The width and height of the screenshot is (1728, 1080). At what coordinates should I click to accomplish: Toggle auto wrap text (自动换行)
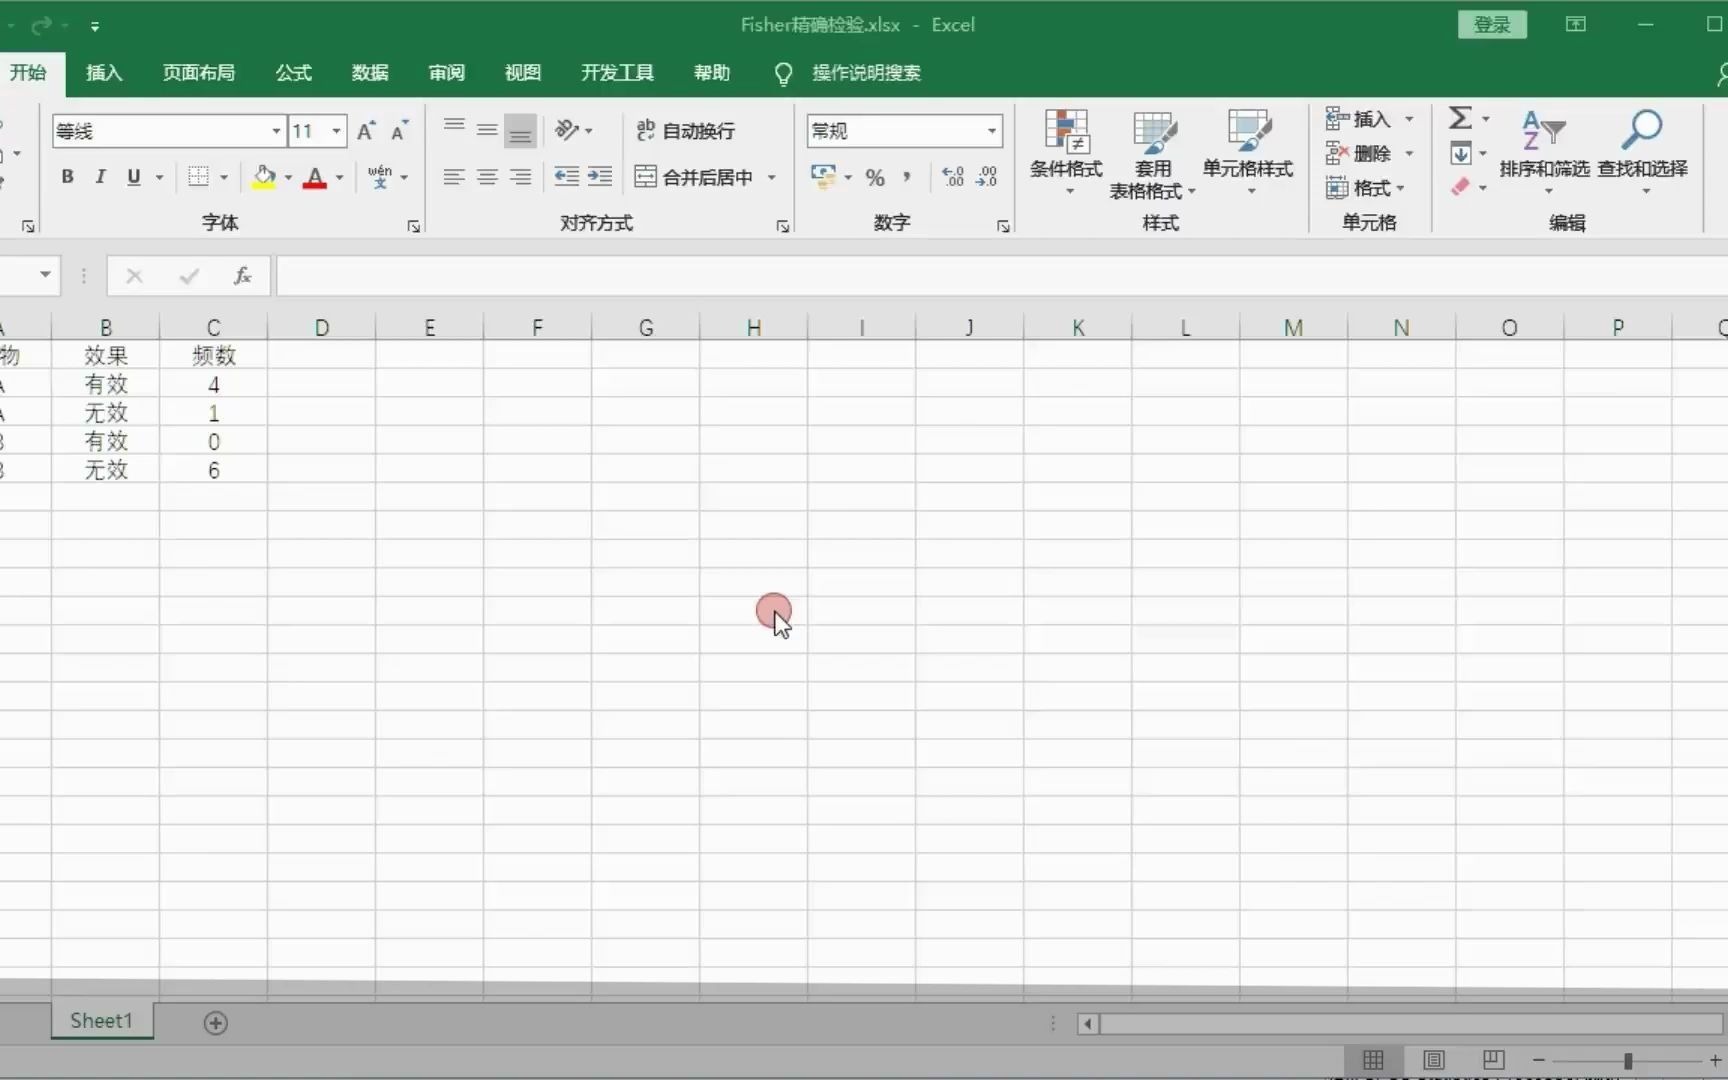tap(686, 130)
